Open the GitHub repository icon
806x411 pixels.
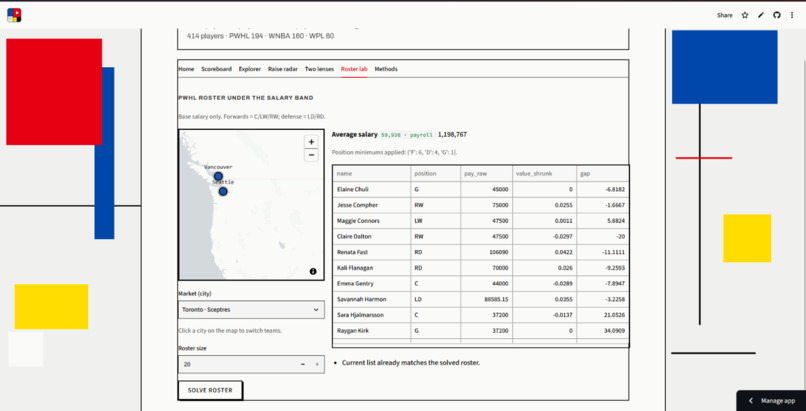coord(777,15)
